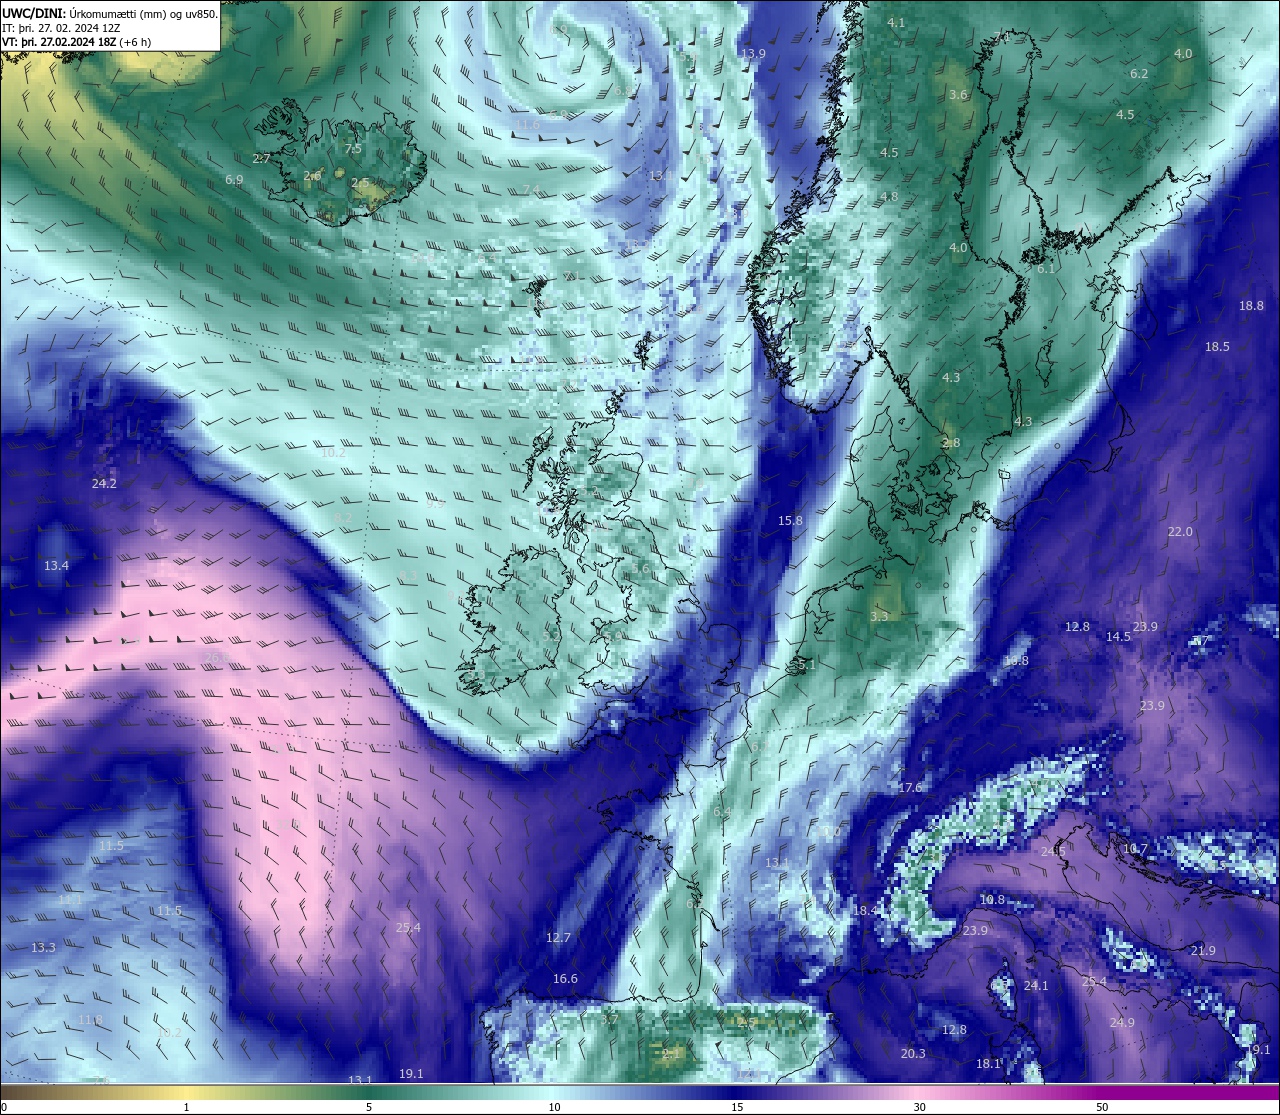1280x1115 pixels.
Task: Click the map value '18.5' on the right edge
Action: 1217,346
